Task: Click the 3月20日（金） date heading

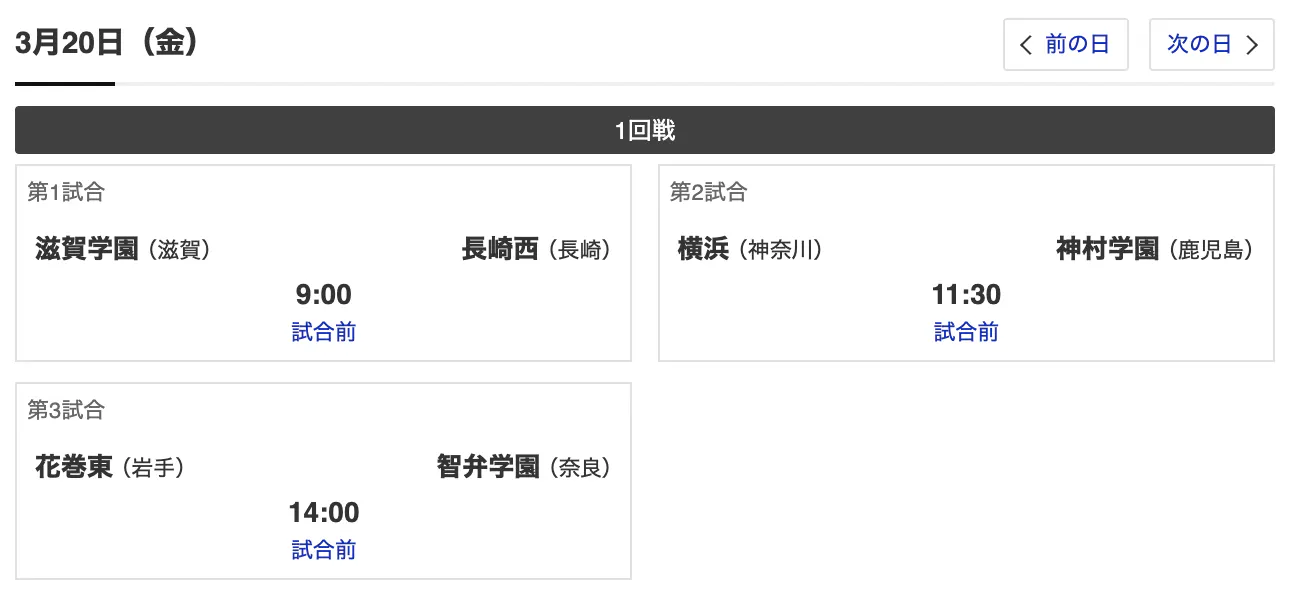Action: click(109, 44)
